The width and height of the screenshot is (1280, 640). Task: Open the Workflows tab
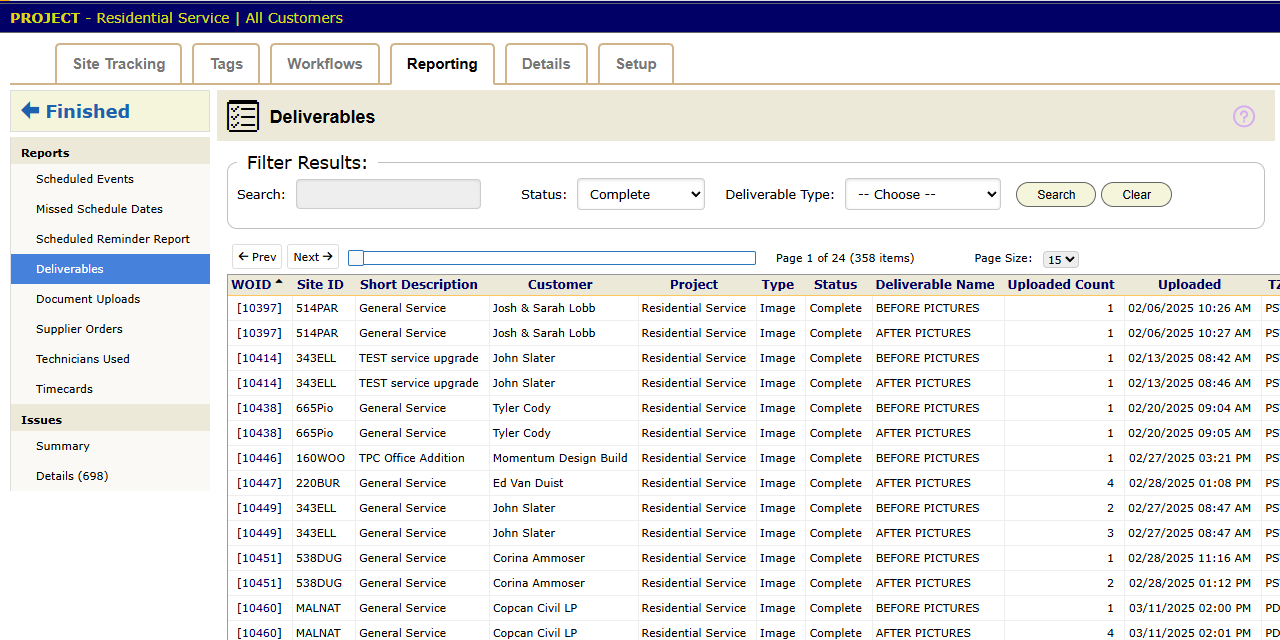tap(325, 63)
